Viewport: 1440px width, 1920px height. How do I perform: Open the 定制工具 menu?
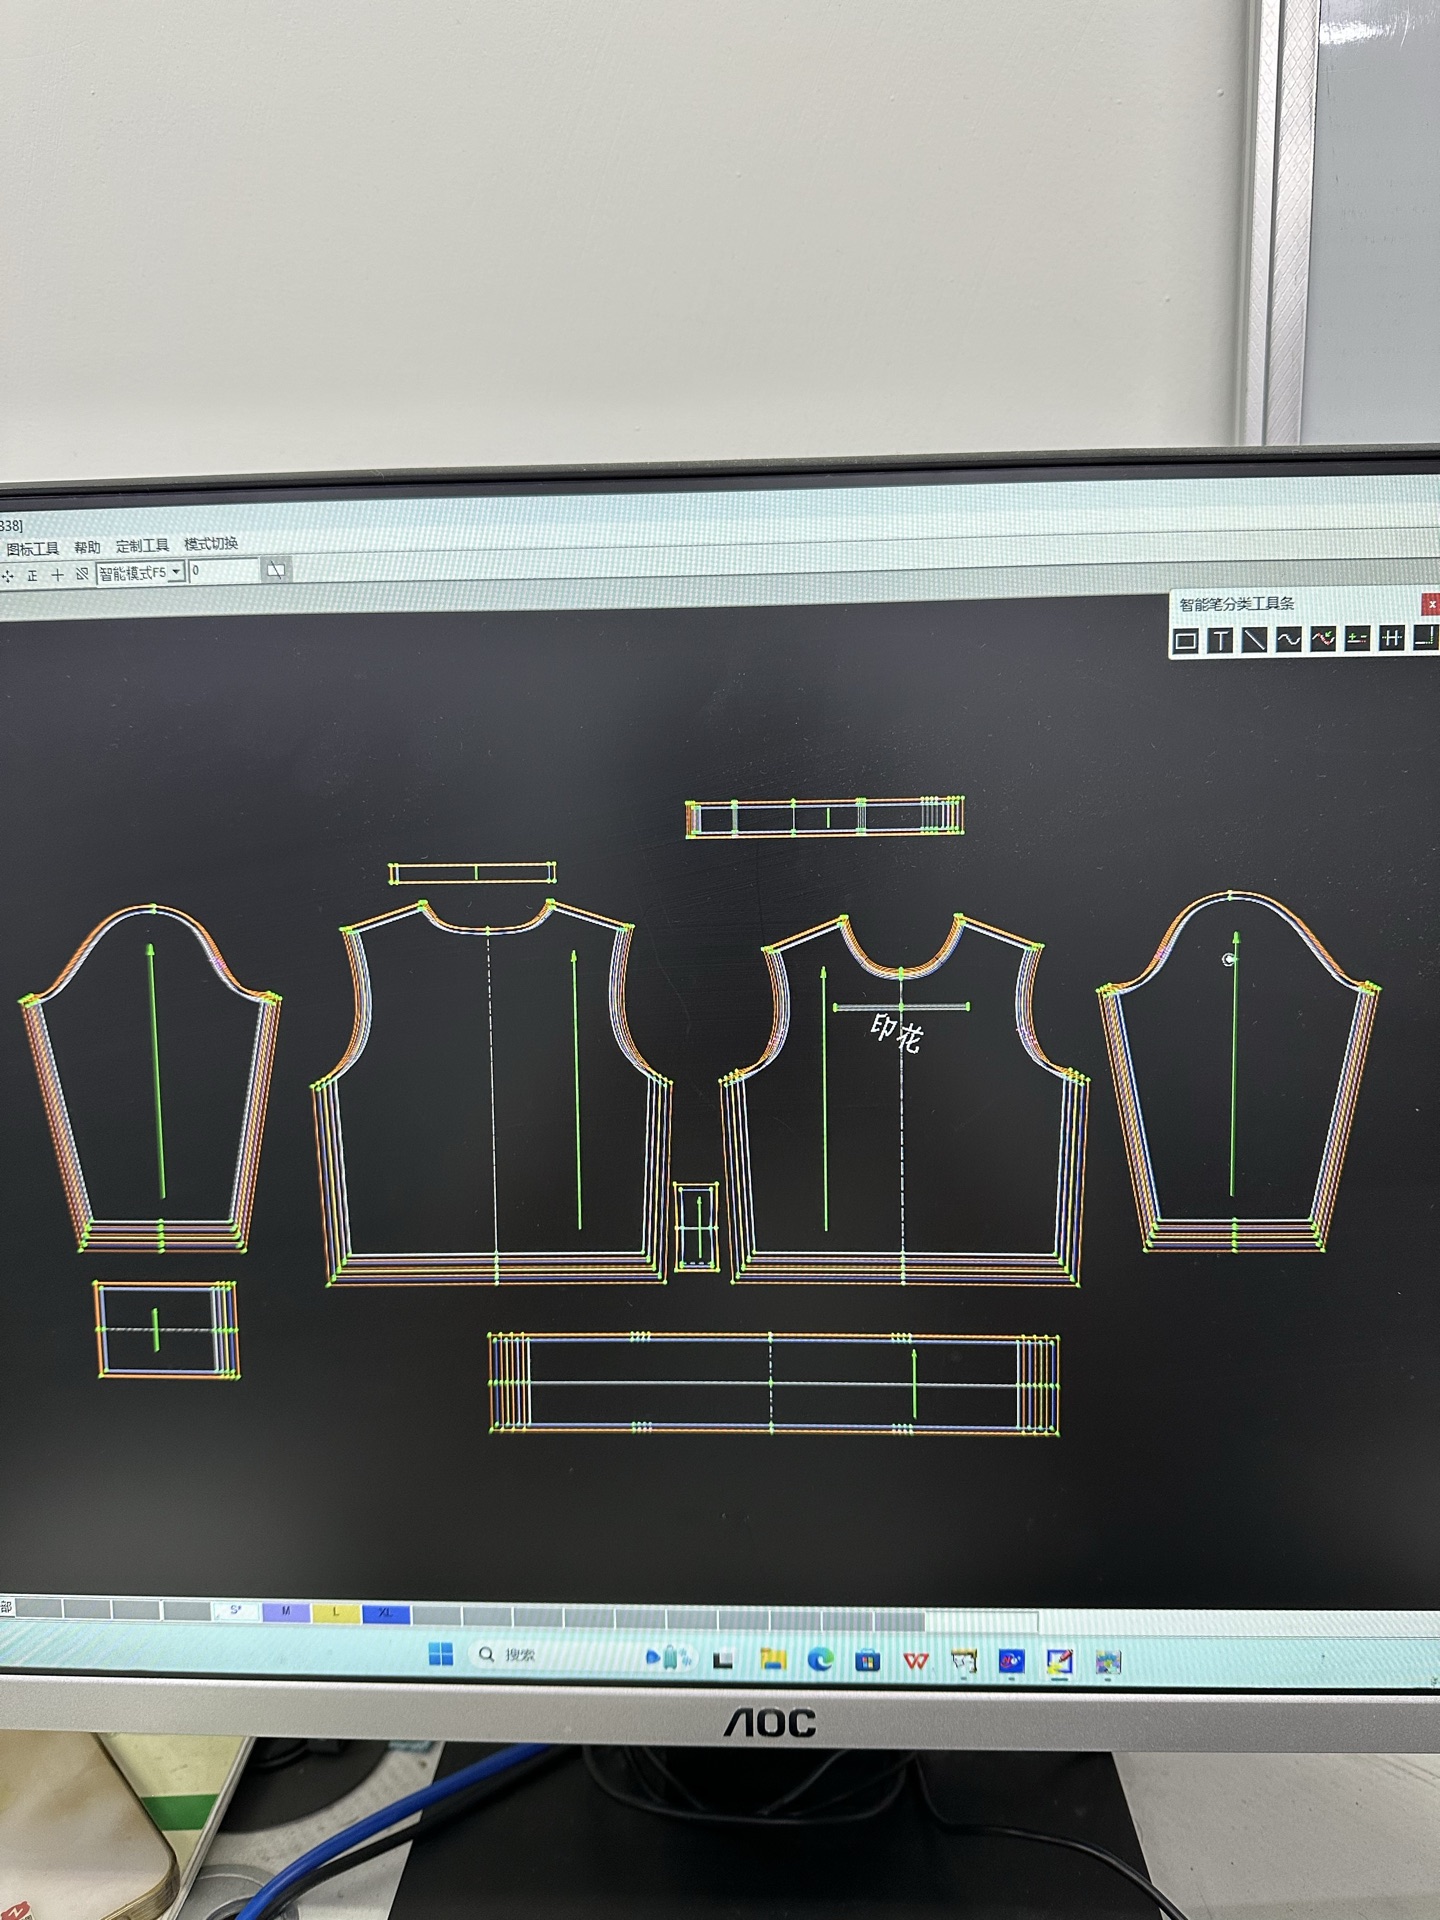pyautogui.click(x=142, y=546)
